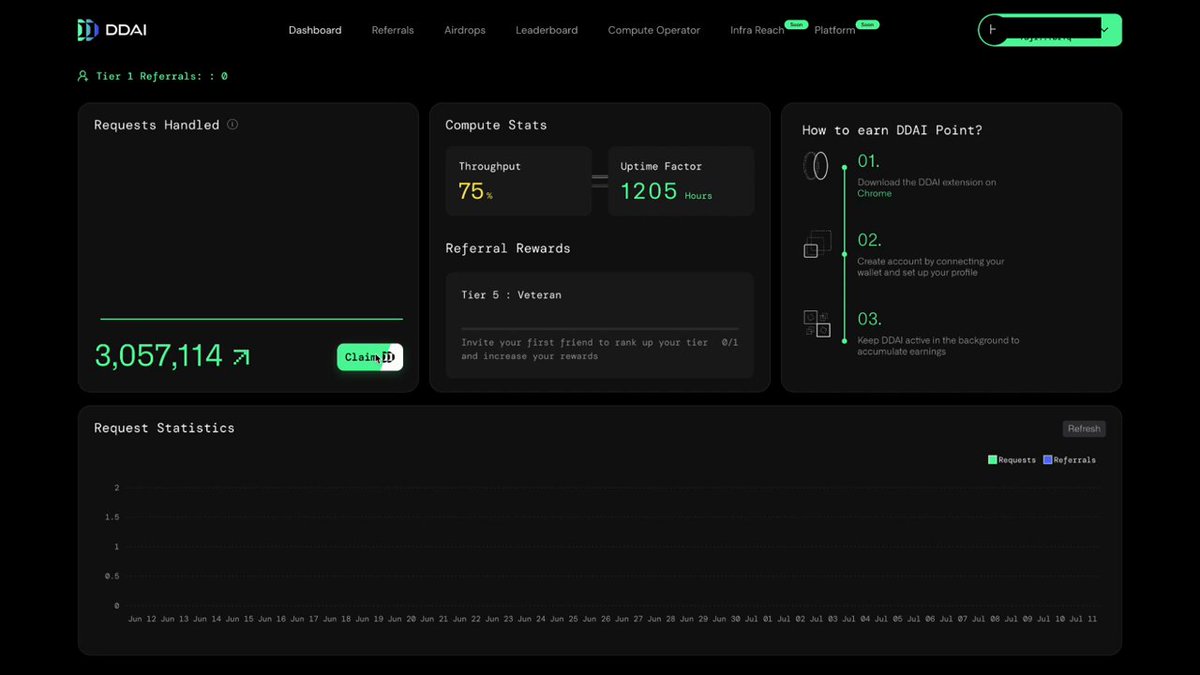Open the Leaderboard tab
Viewport: 1200px width, 675px height.
pyautogui.click(x=547, y=30)
